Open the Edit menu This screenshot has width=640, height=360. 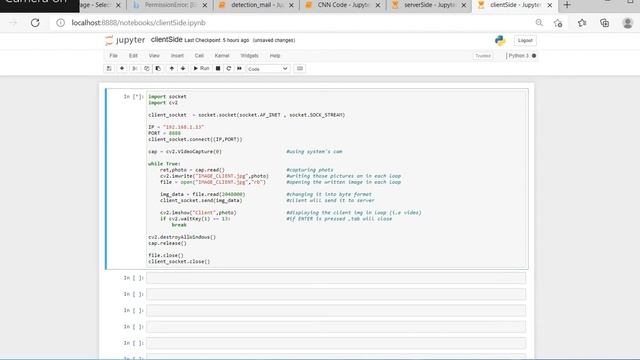[133, 56]
